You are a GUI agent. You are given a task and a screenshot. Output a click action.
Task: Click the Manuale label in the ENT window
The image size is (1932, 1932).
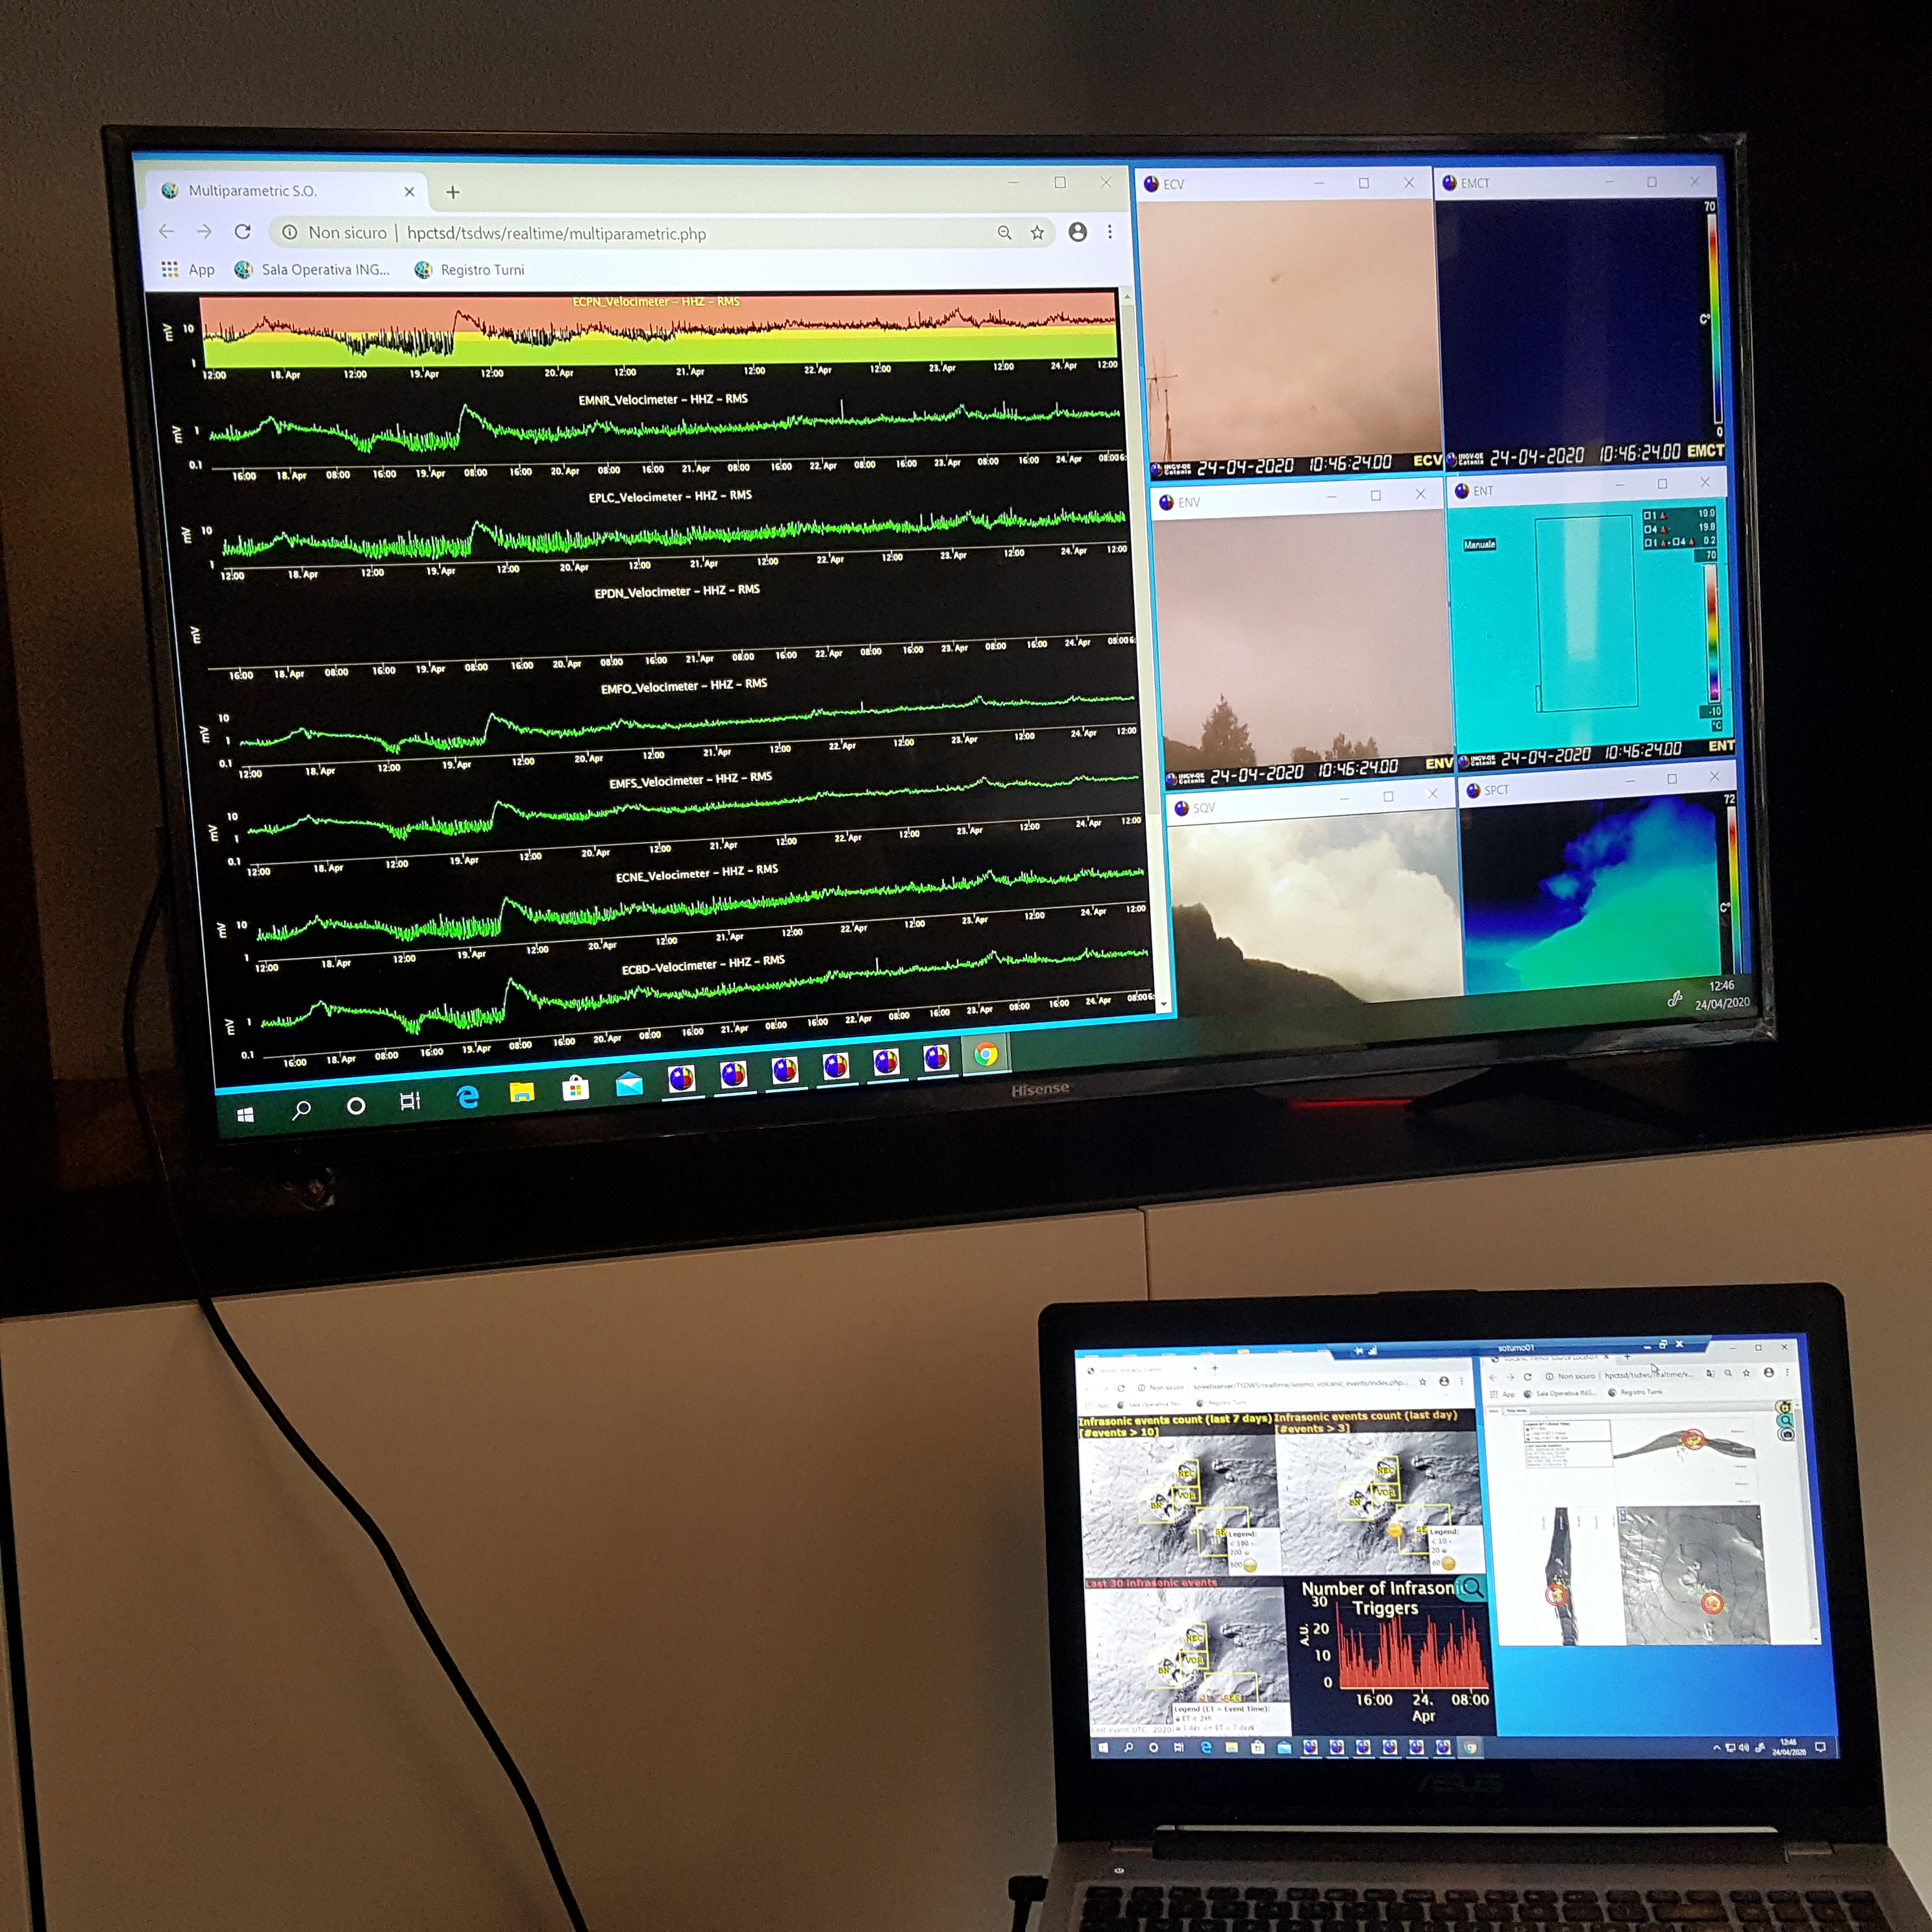(x=1480, y=545)
